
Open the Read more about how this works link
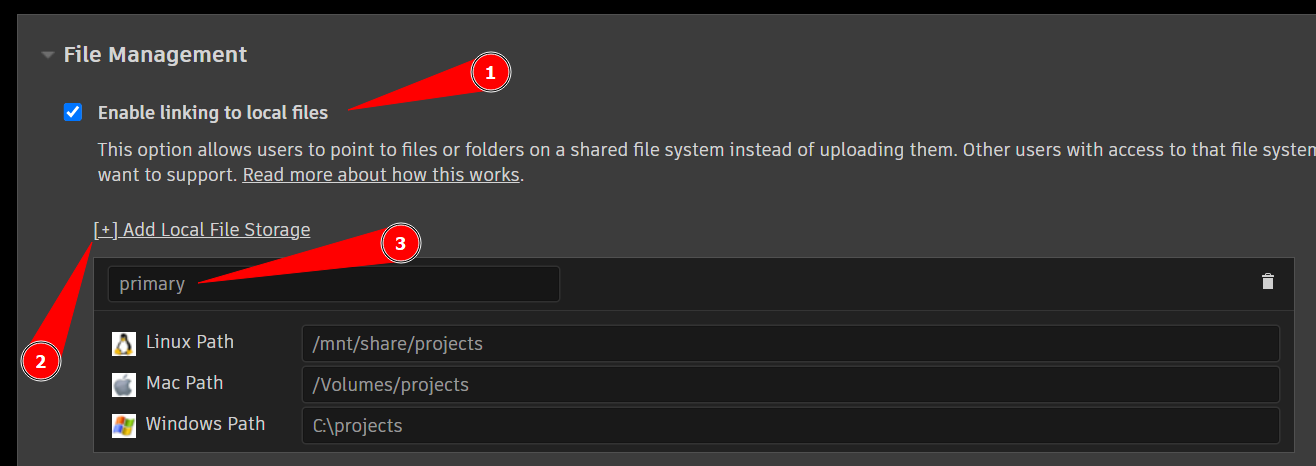[381, 174]
